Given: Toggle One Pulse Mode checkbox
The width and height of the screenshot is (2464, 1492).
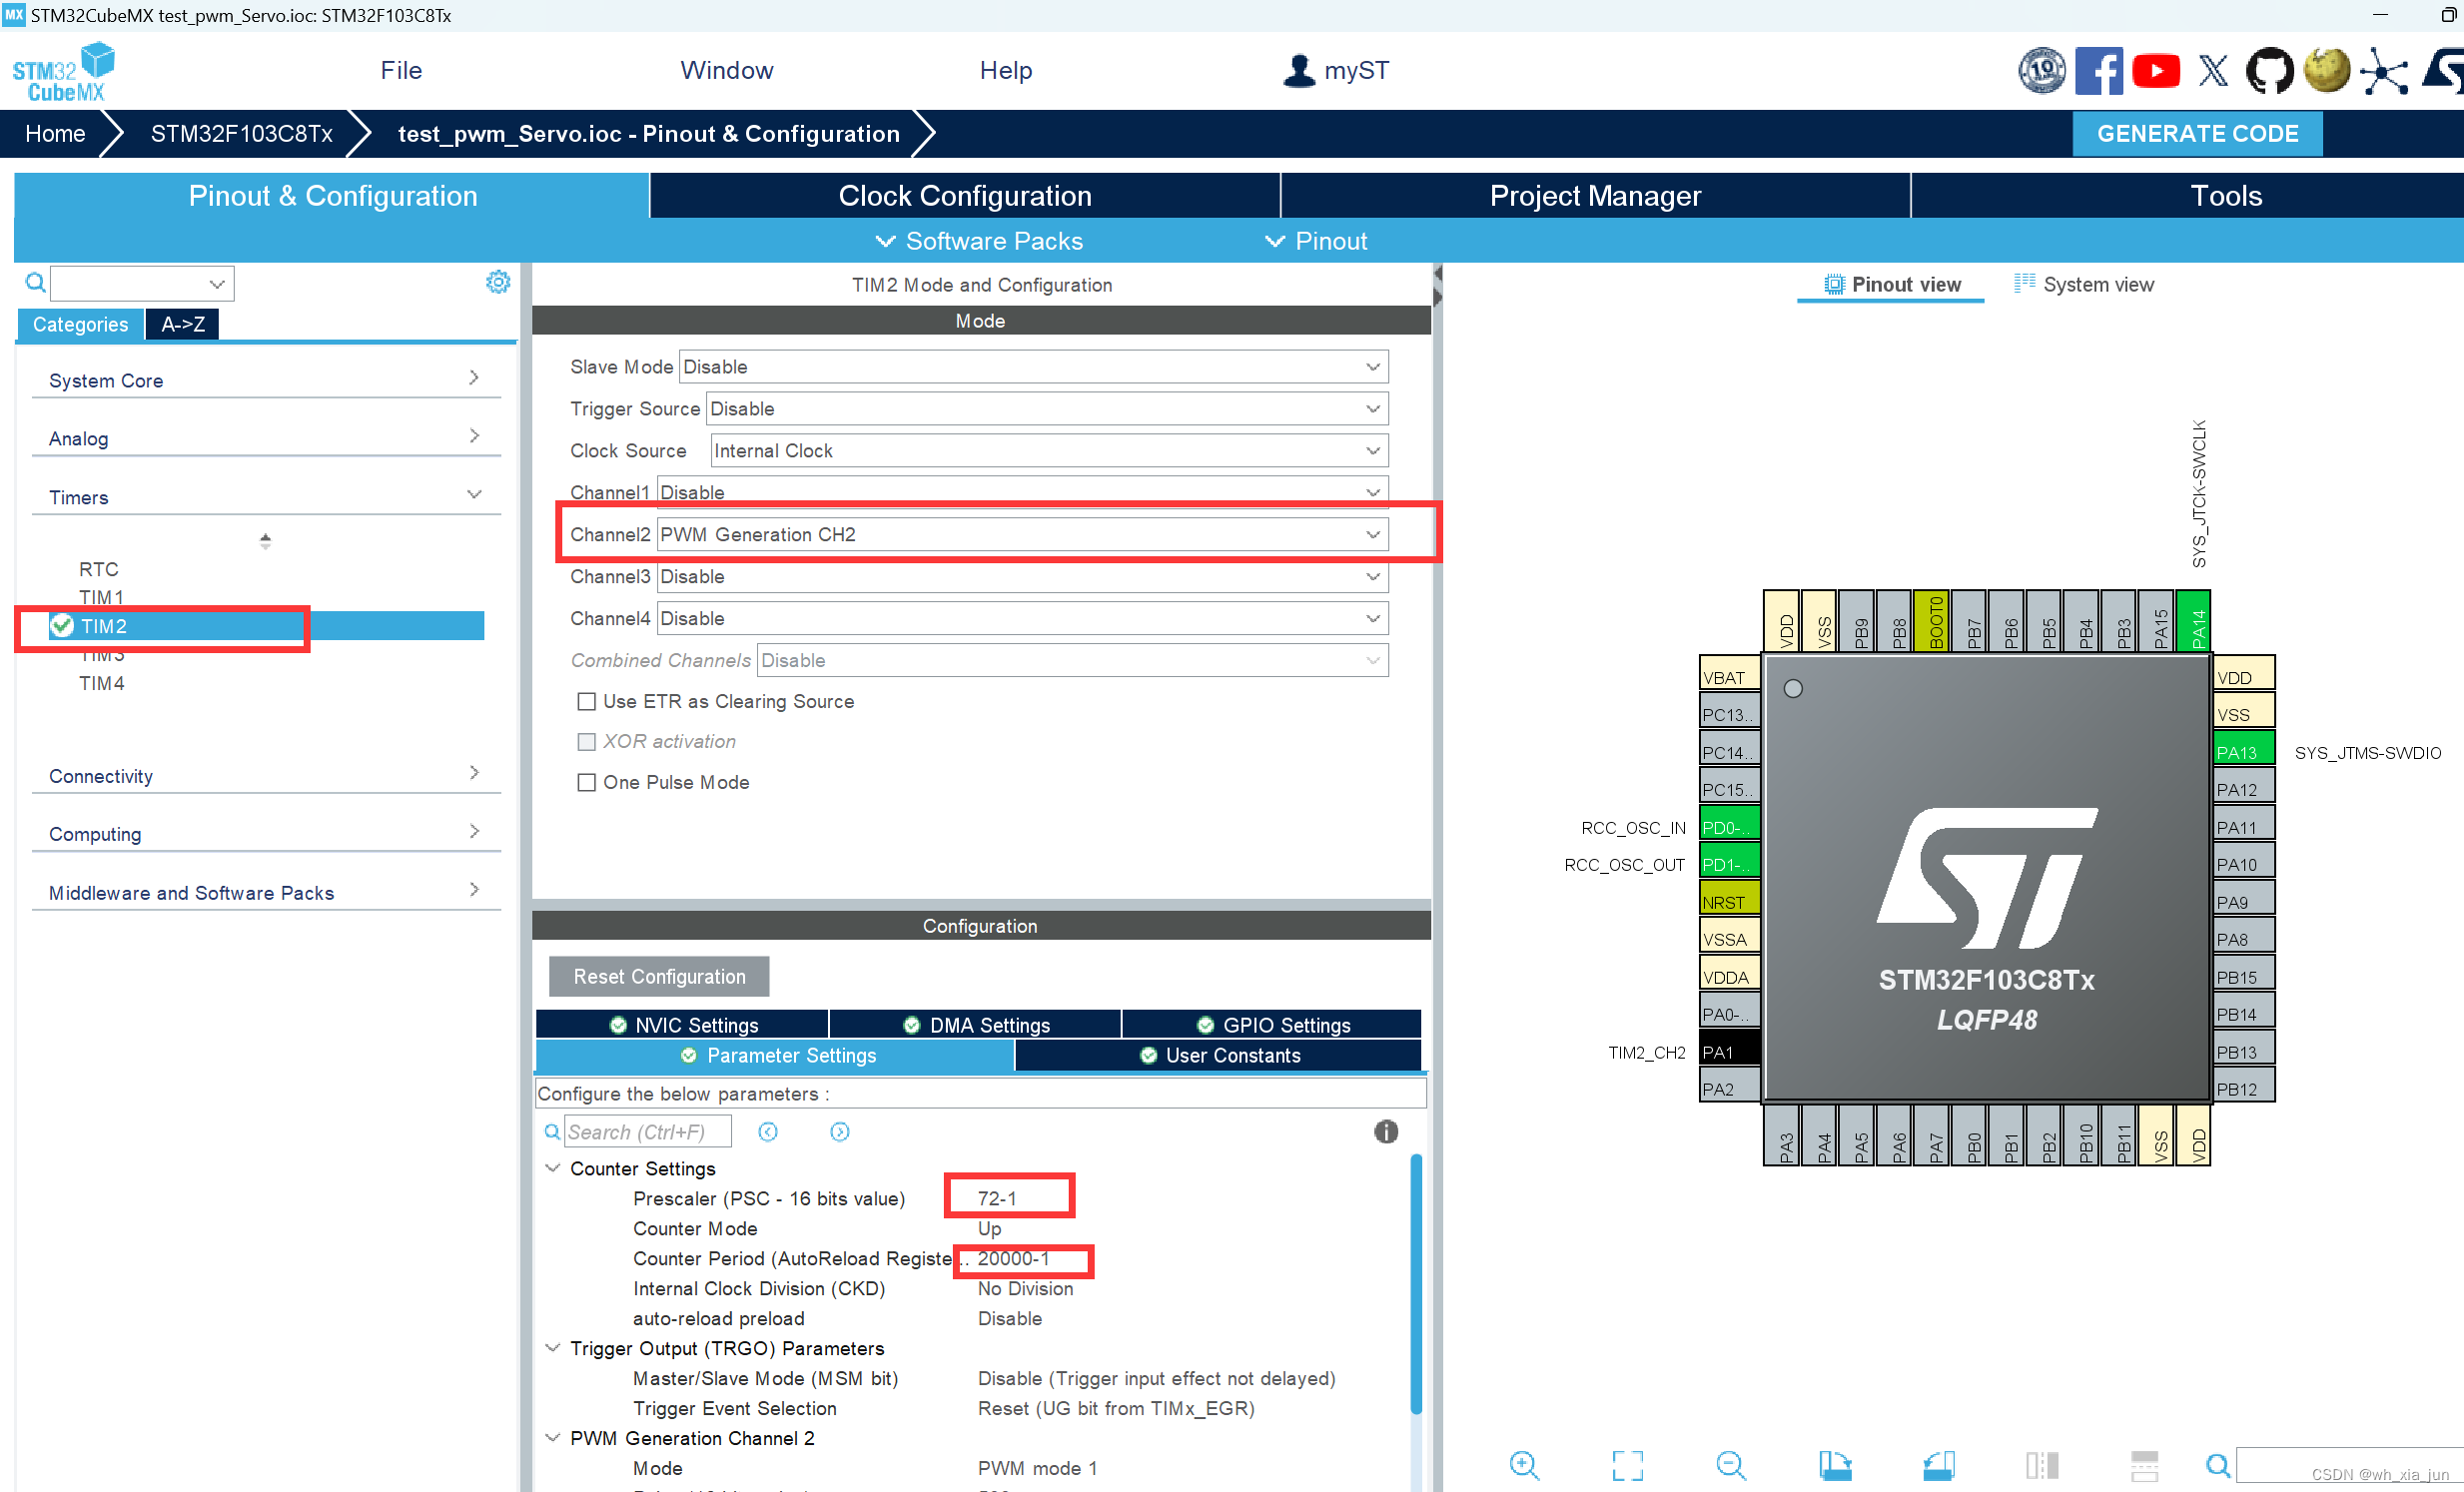Looking at the screenshot, I should (x=587, y=783).
